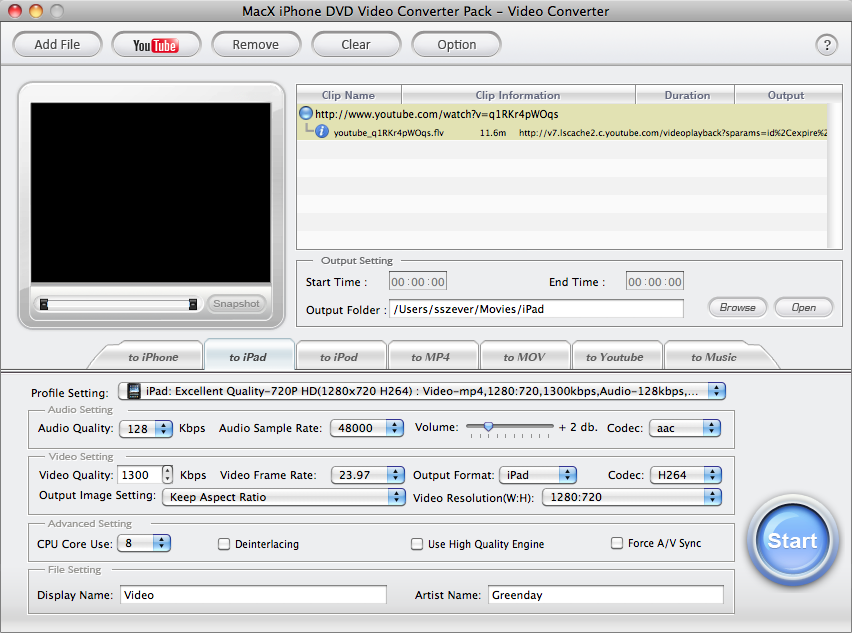The width and height of the screenshot is (852, 633).
Task: Click the 11.6m file size value
Action: 493,133
